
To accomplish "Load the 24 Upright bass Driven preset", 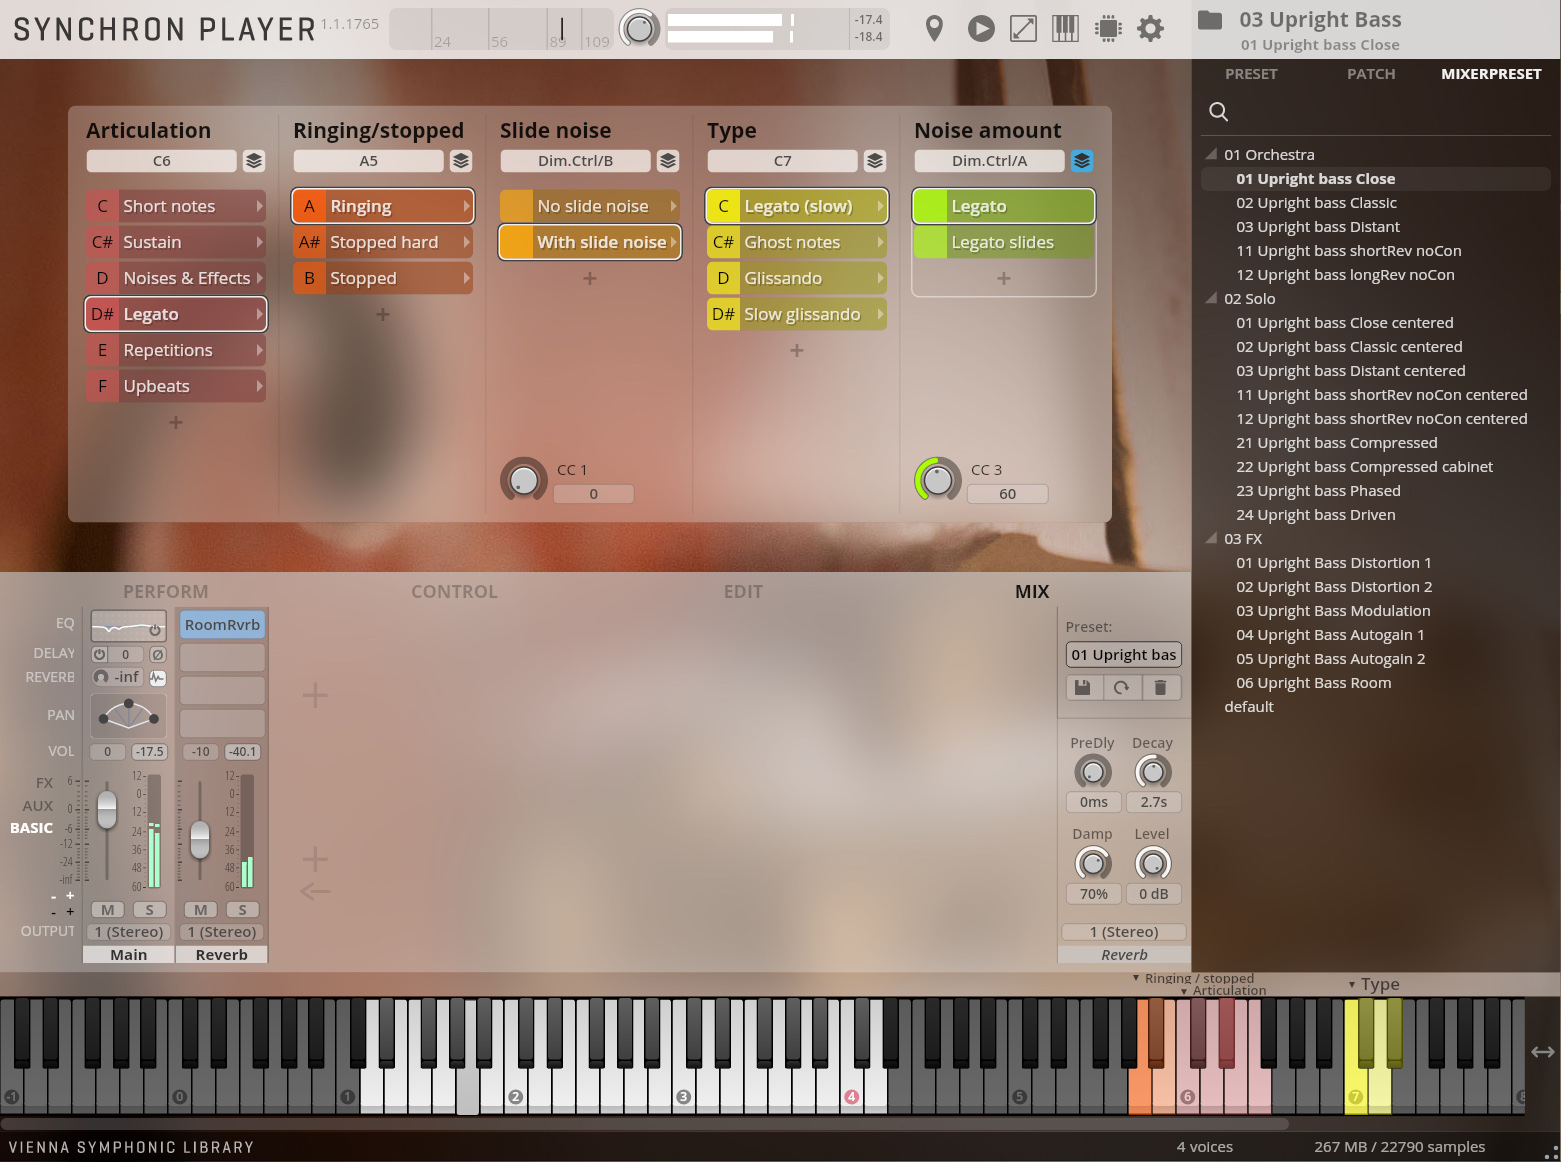I will pos(1315,514).
